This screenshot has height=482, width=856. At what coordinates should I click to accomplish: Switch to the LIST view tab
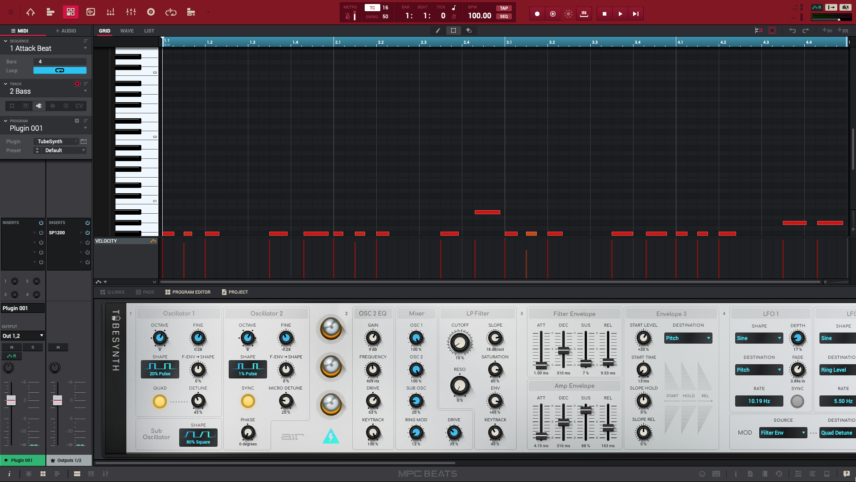tap(149, 31)
